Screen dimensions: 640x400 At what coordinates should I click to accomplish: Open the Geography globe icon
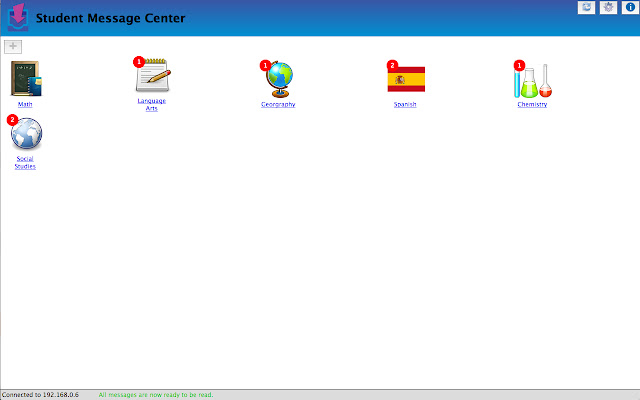click(x=279, y=80)
